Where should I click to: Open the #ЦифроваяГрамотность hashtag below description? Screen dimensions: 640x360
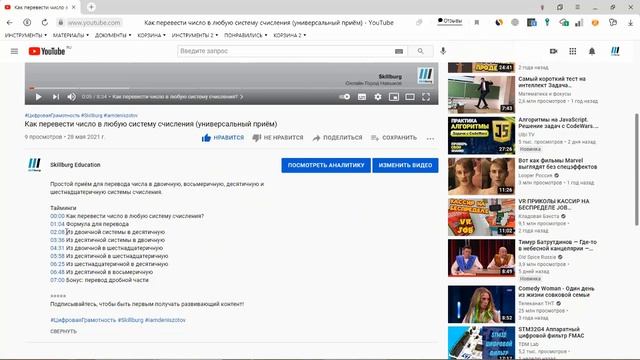click(x=83, y=320)
